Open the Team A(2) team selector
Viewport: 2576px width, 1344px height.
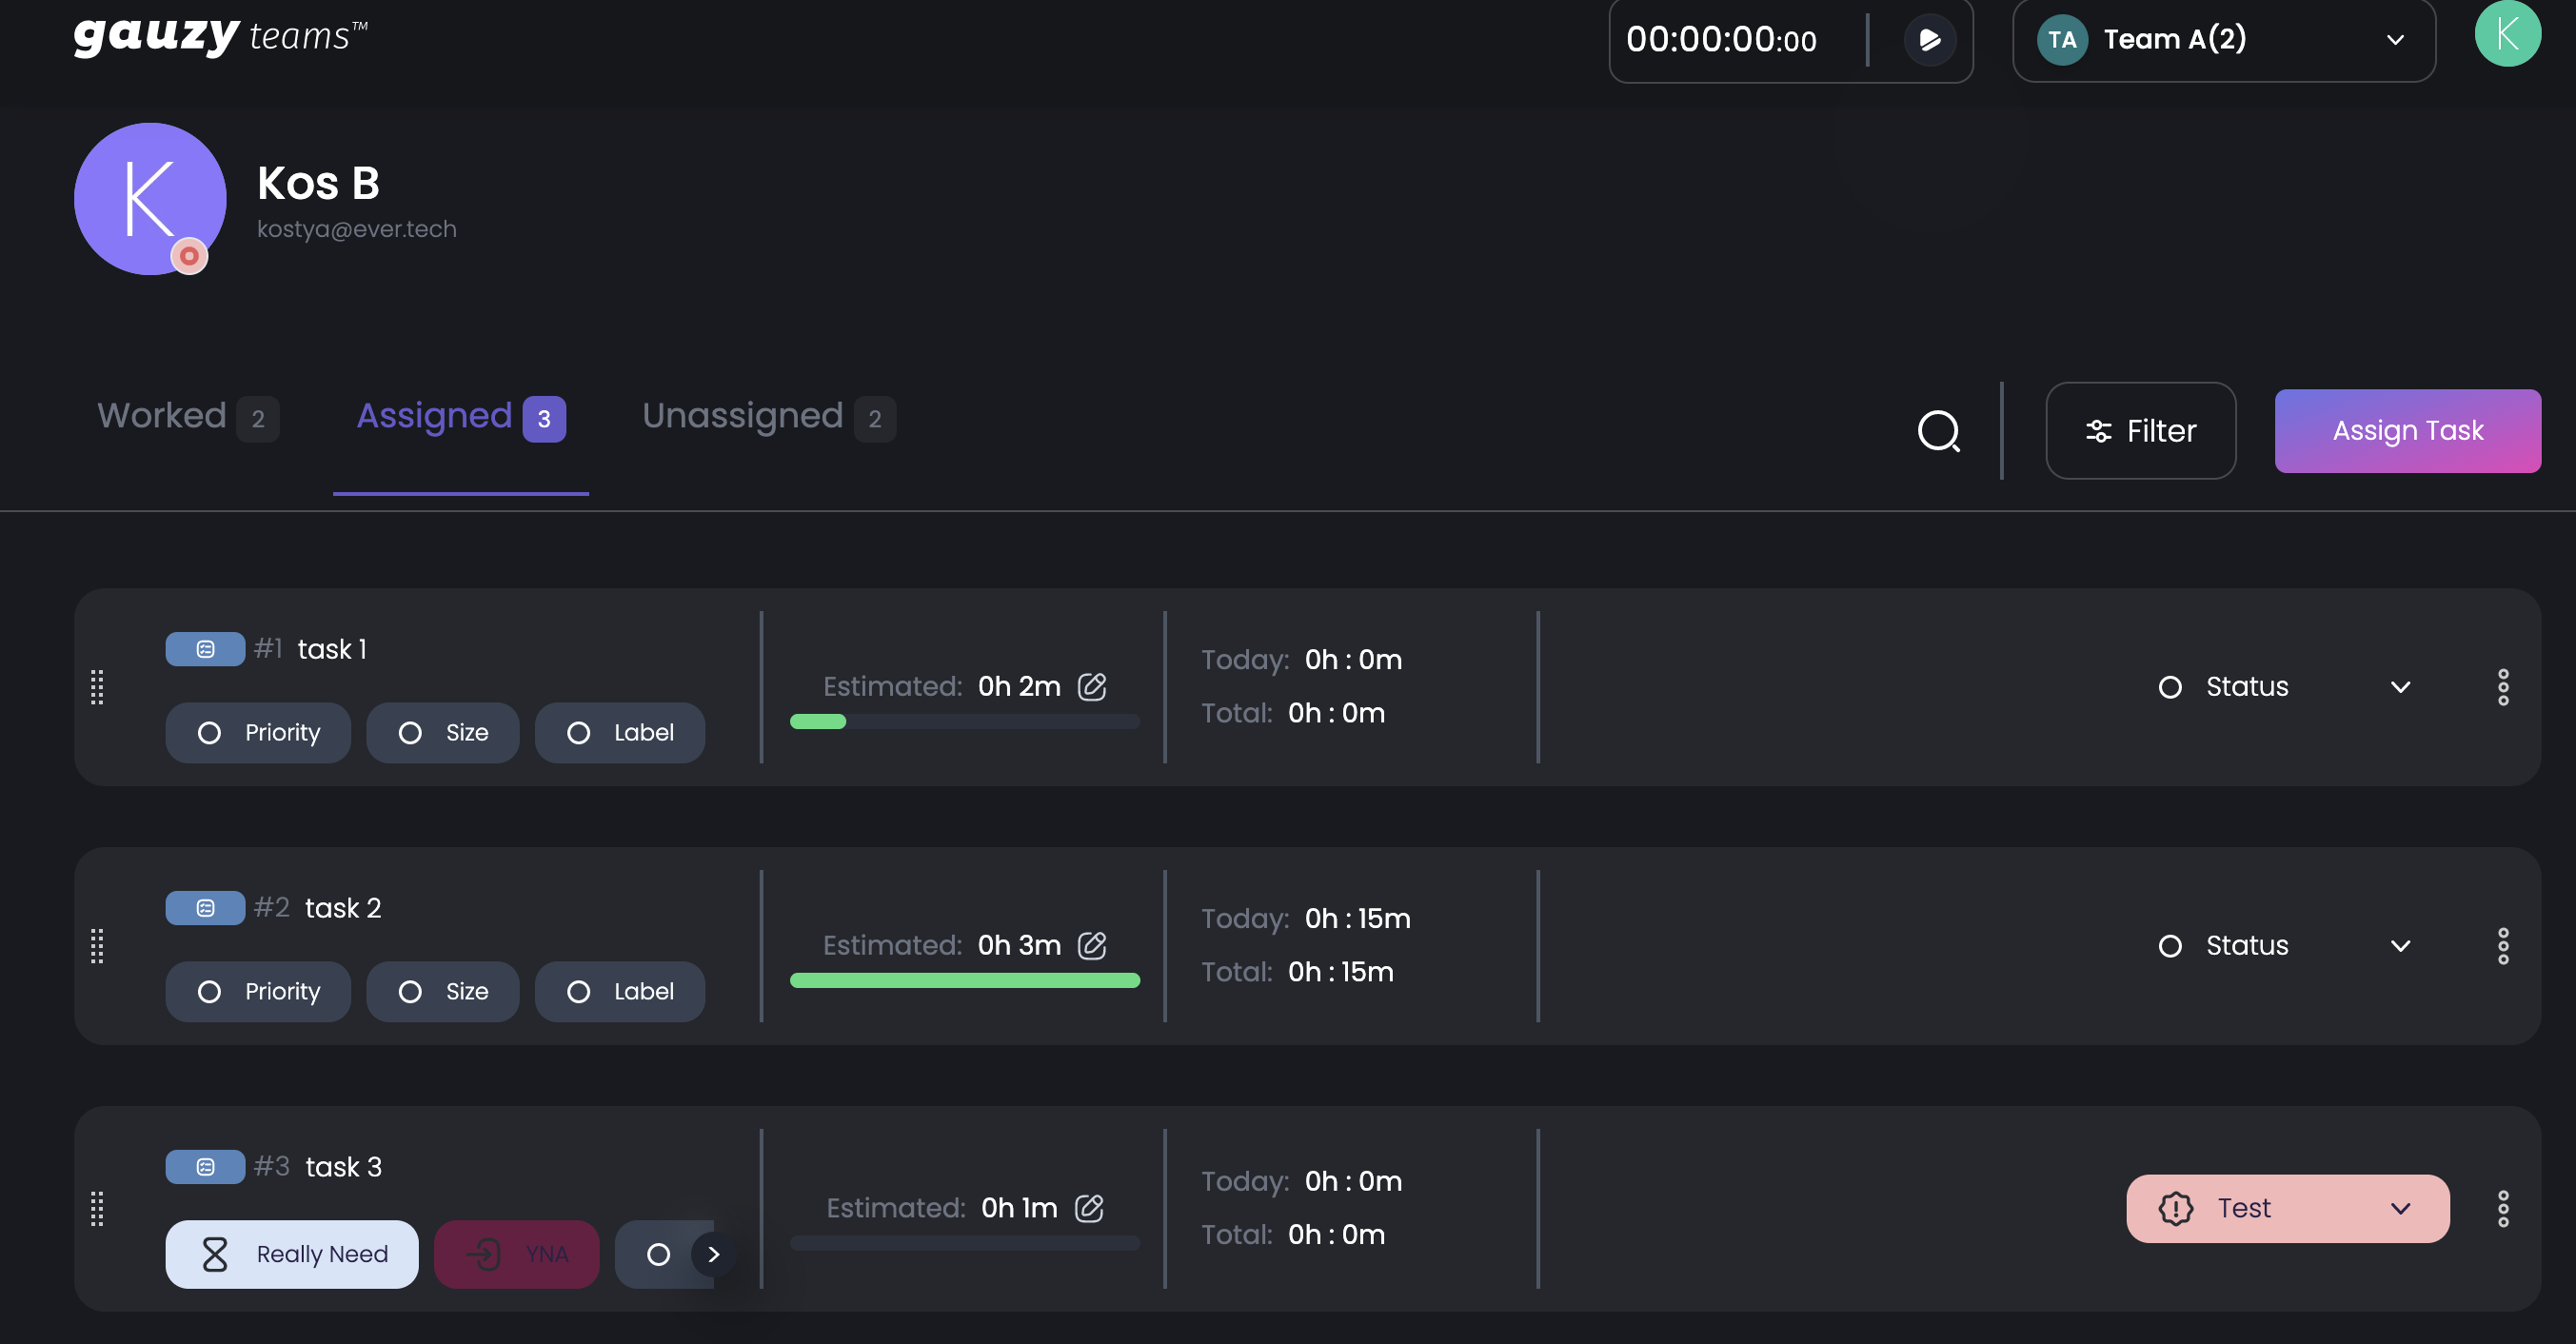click(2224, 40)
